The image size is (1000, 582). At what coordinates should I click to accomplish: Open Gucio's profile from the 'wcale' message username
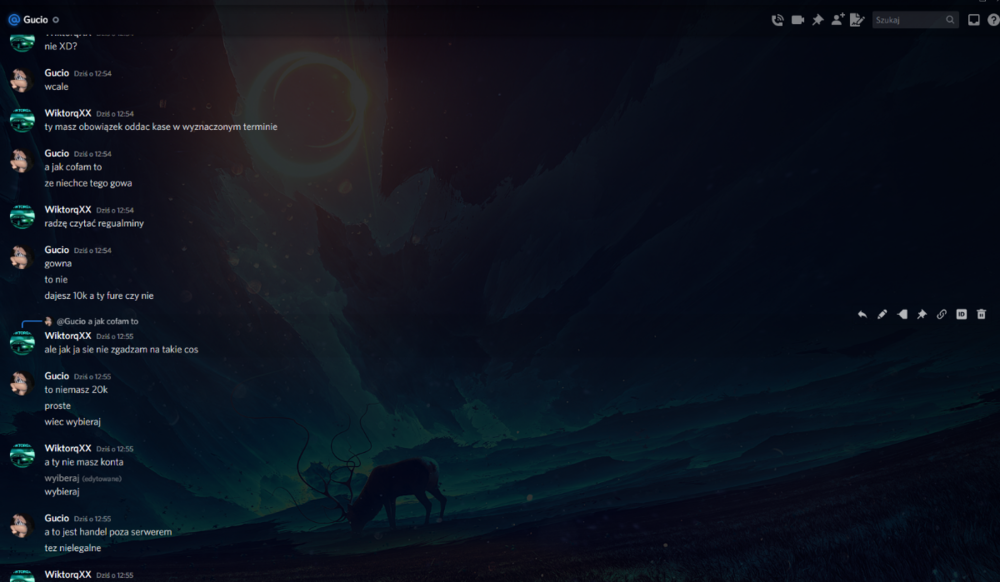[57, 73]
